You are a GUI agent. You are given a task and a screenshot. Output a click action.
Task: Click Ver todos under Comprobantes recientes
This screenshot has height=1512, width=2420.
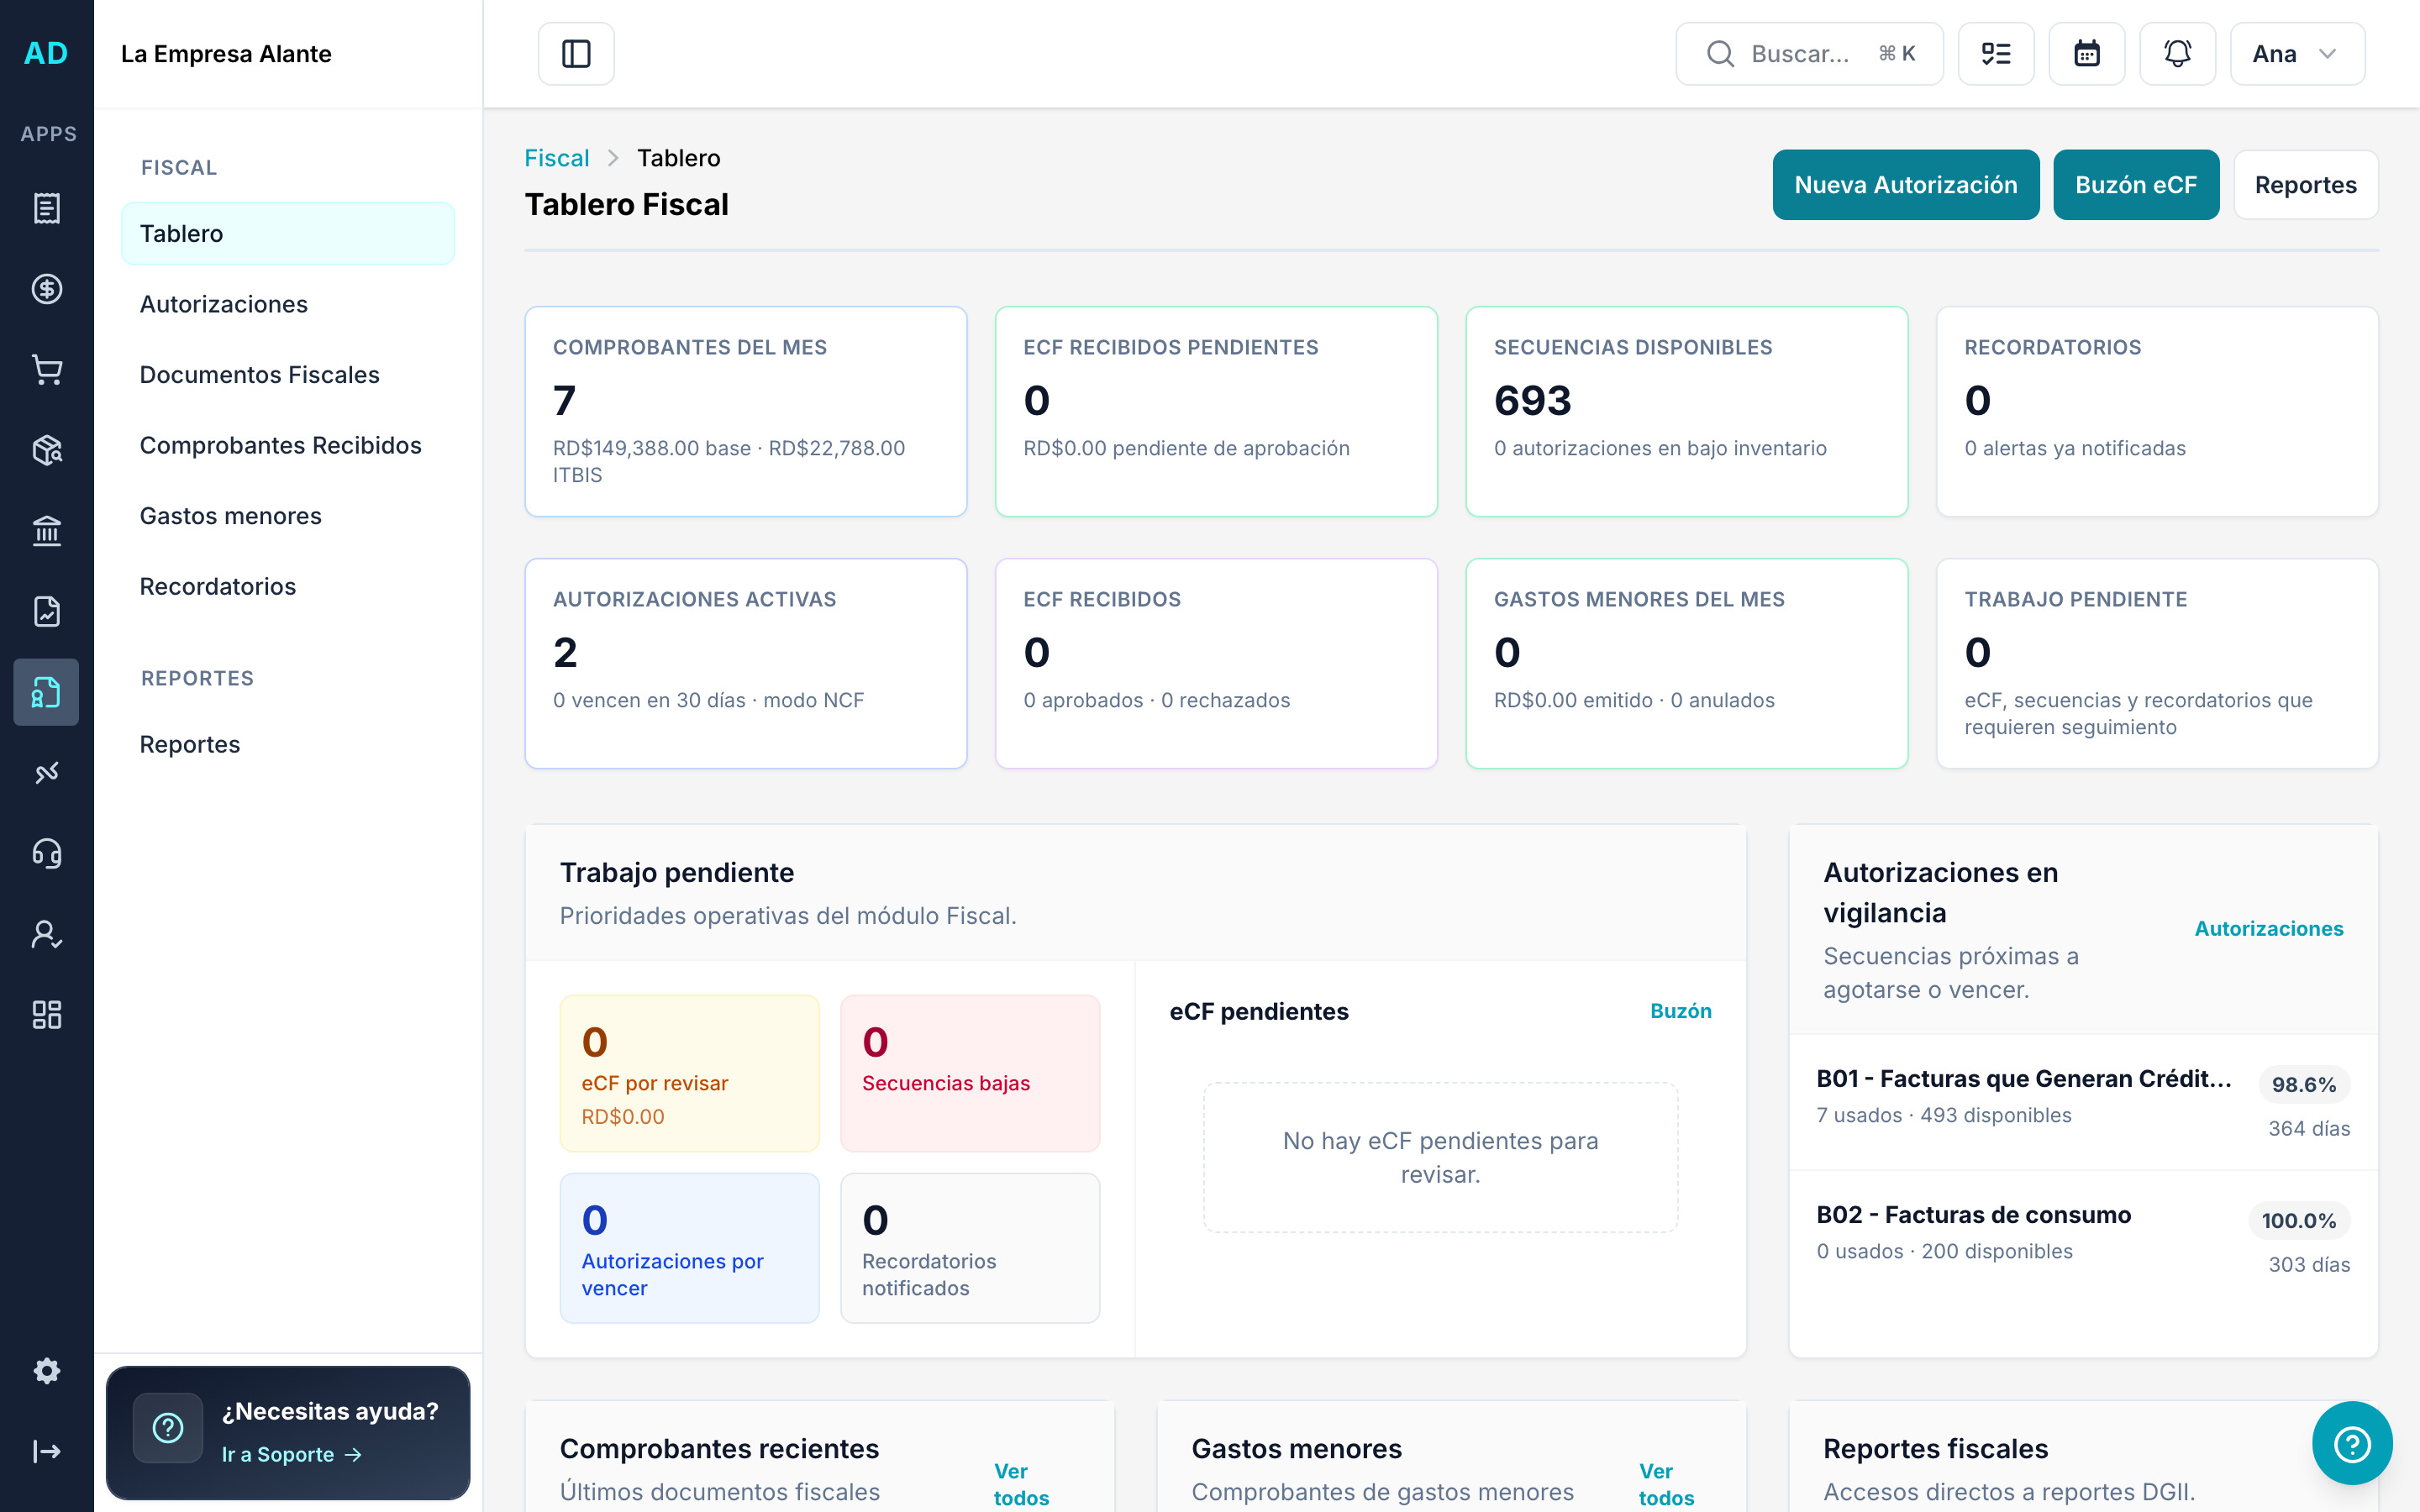pos(1021,1484)
